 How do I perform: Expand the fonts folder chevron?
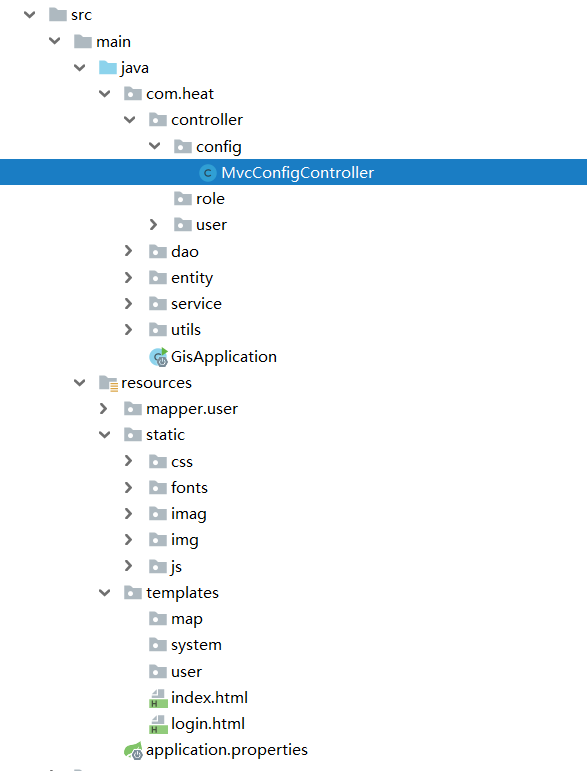coord(128,487)
